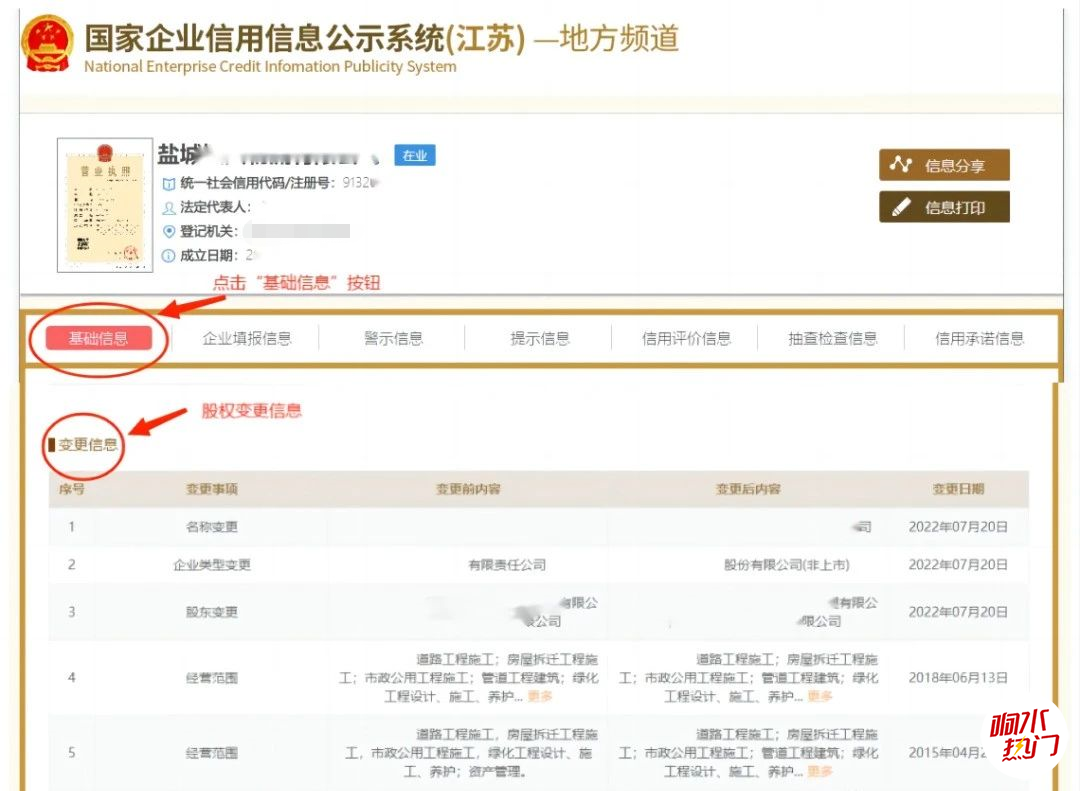This screenshot has width=1080, height=791.
Task: Click the 经营范围 cell in row 5
Action: coord(211,753)
